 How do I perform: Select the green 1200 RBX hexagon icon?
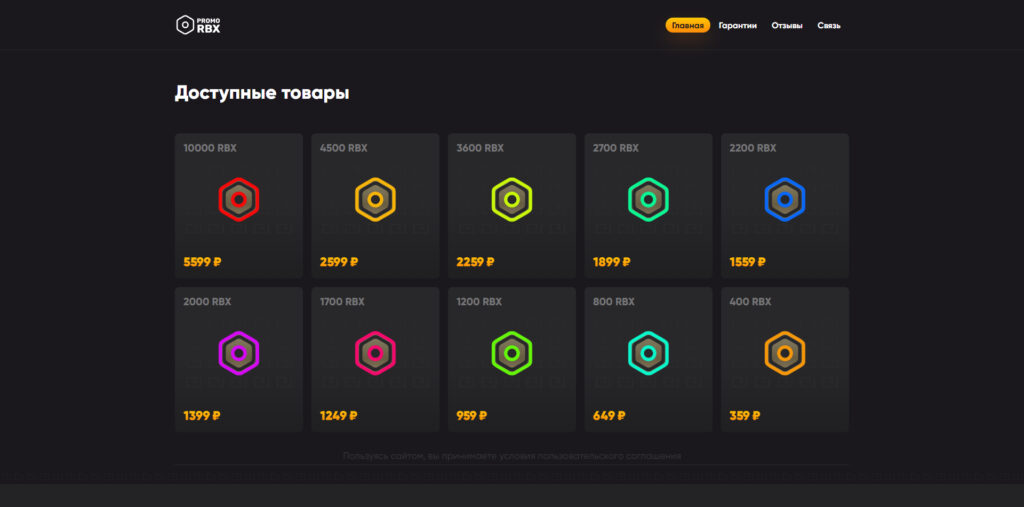click(x=512, y=353)
